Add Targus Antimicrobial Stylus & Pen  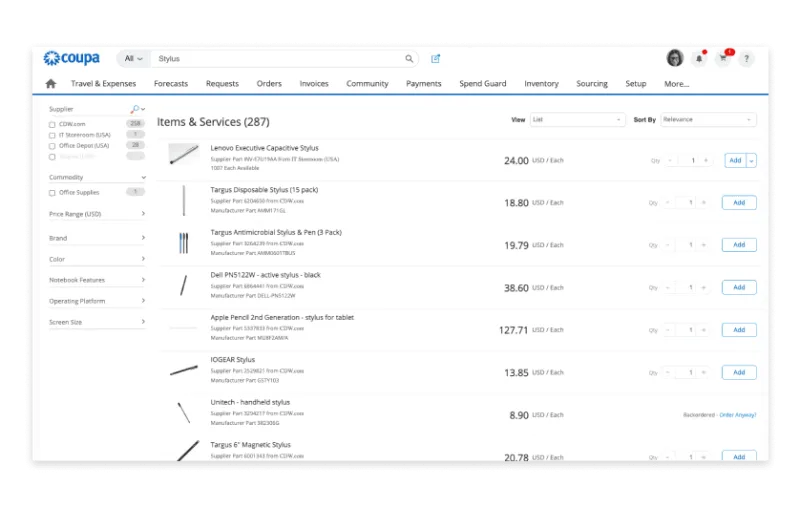[x=739, y=245]
